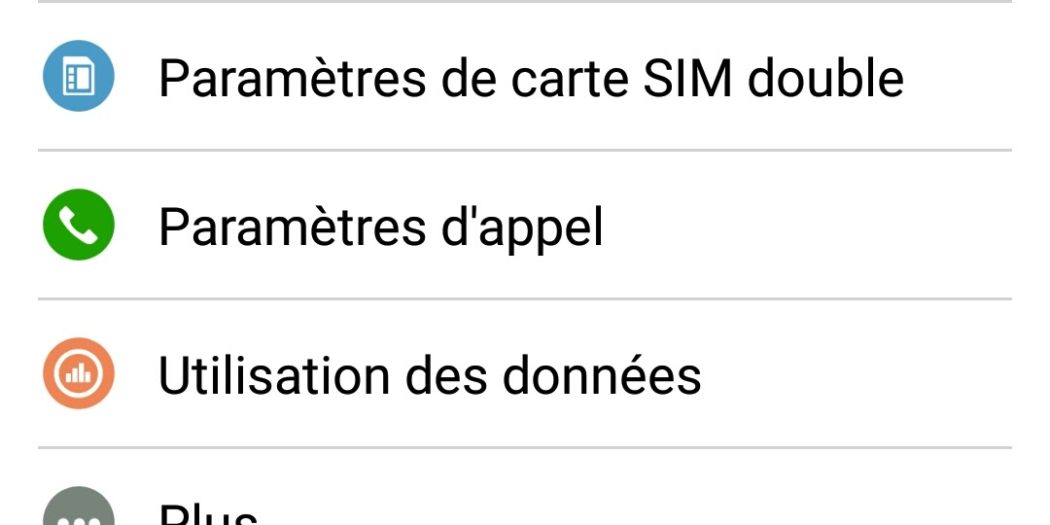Tap empty space right of Utilisation des données
This screenshot has width=1050, height=525.
pos(860,375)
